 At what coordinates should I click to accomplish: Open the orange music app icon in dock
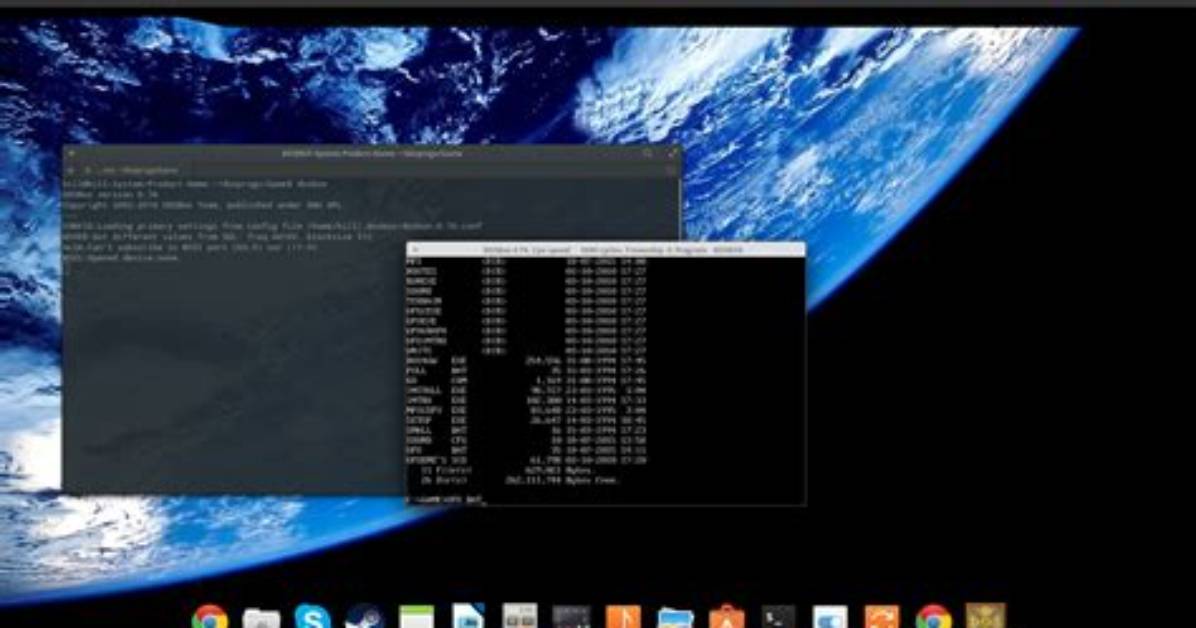pos(623,616)
